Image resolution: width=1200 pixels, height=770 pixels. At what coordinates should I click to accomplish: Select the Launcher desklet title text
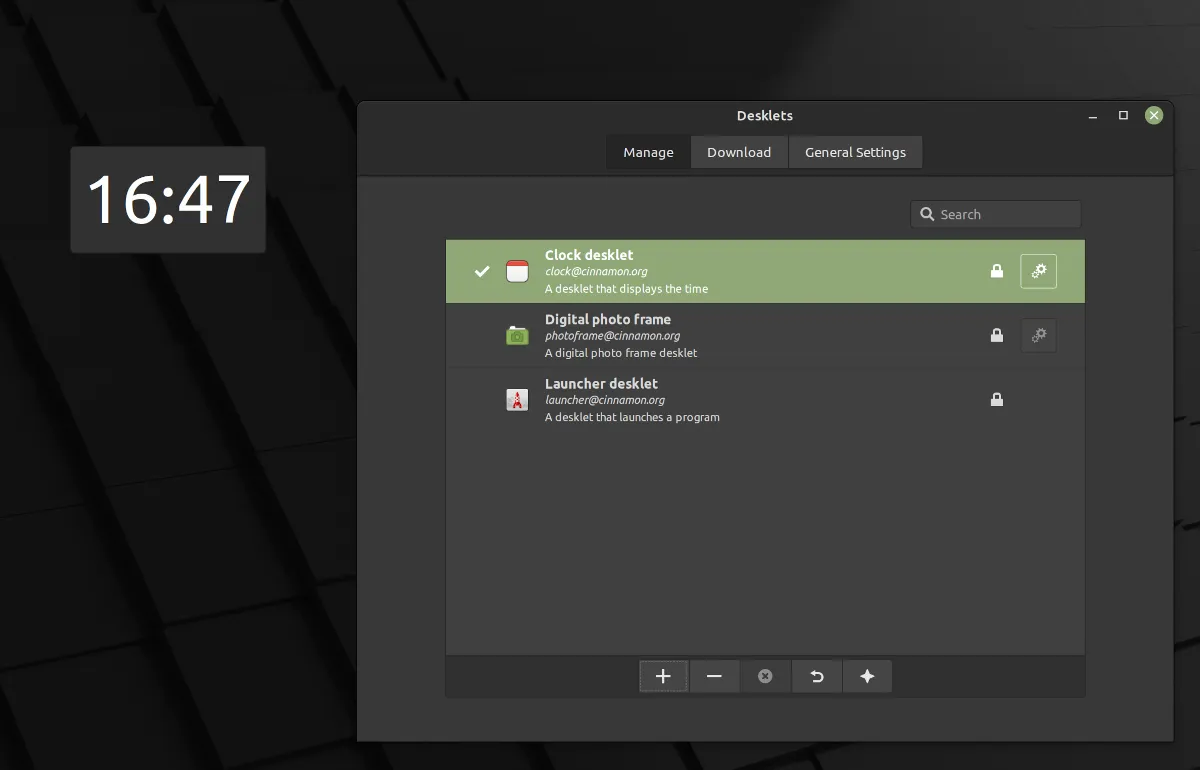point(601,383)
